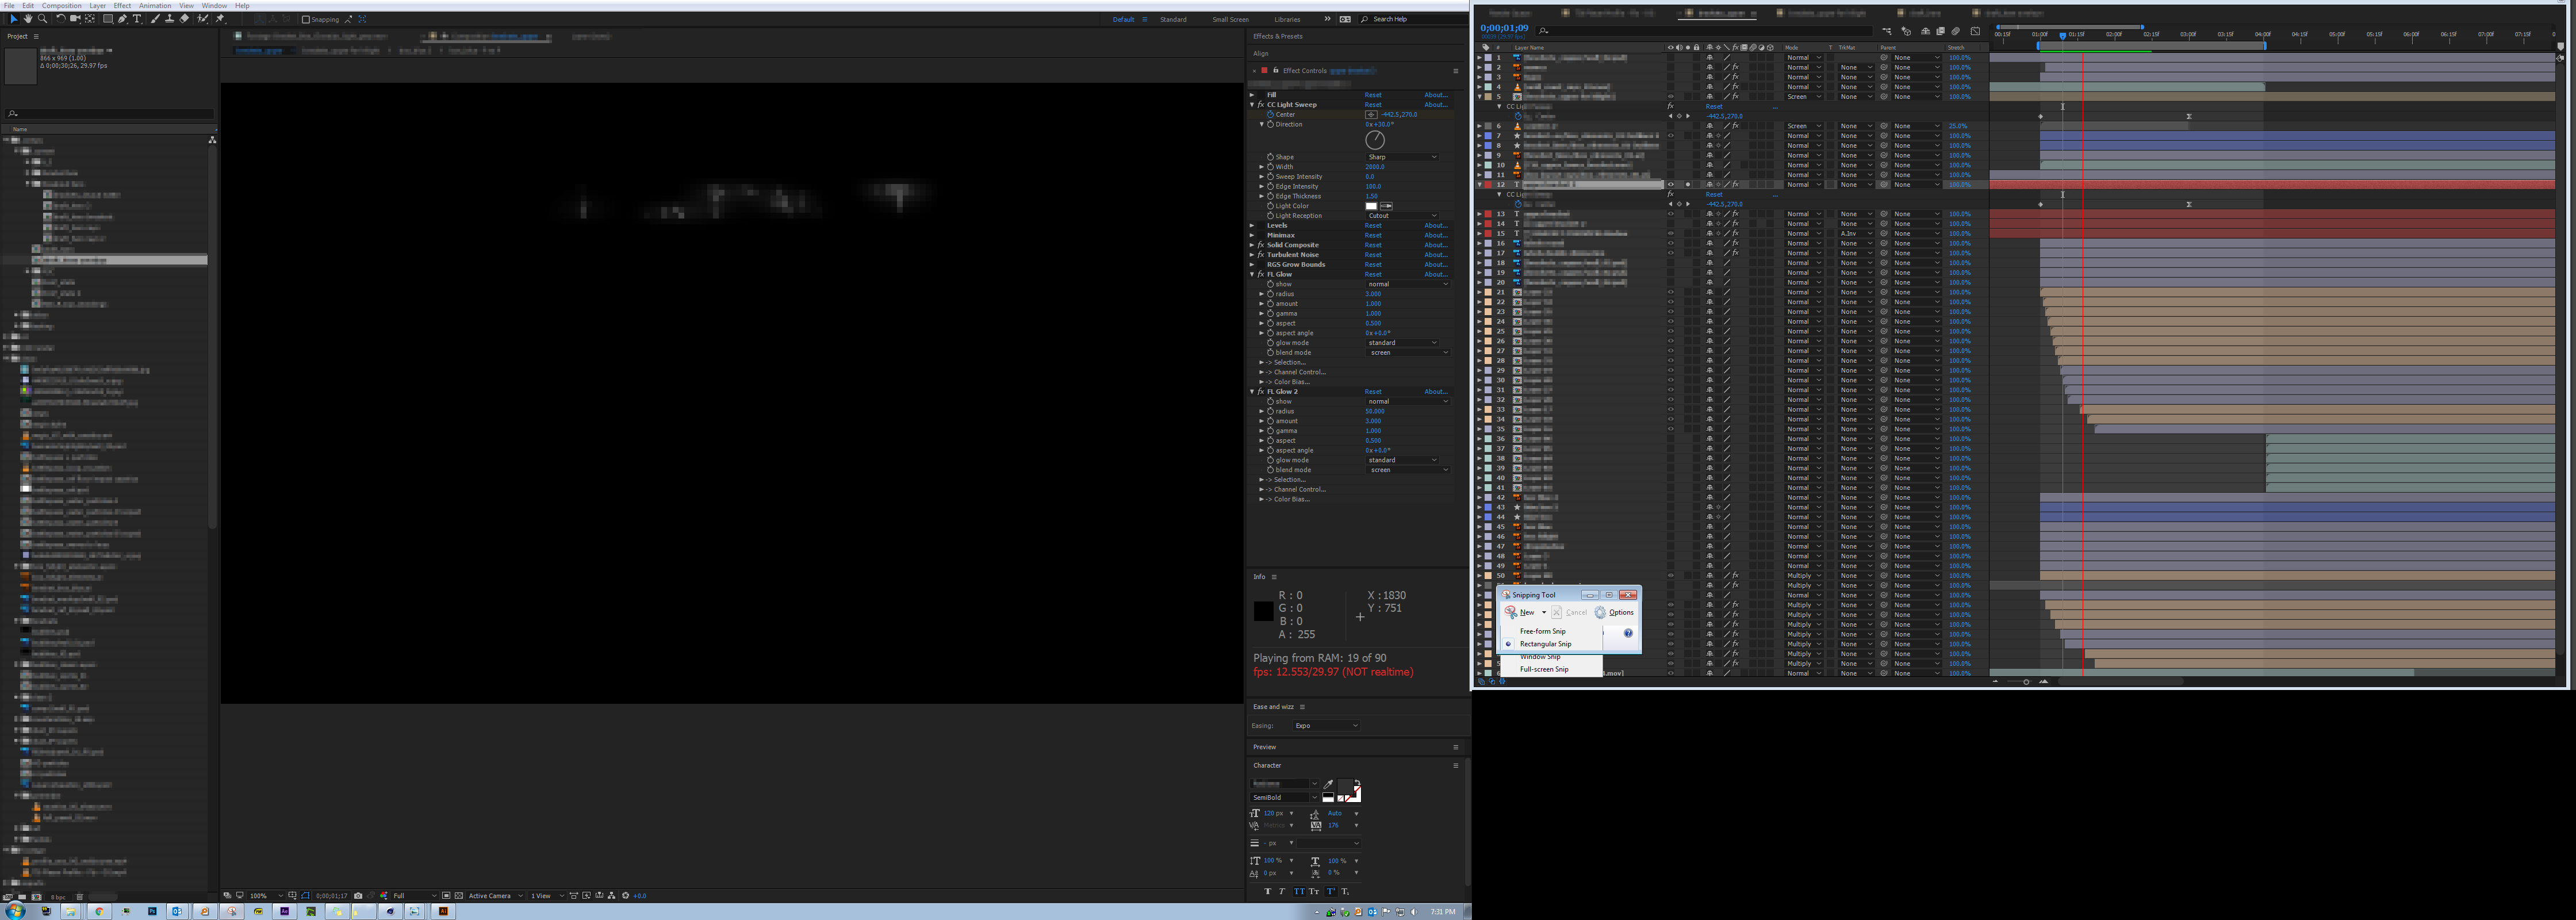The height and width of the screenshot is (920, 2576).
Task: Click the Center point picker crosshair icon
Action: [x=1372, y=115]
